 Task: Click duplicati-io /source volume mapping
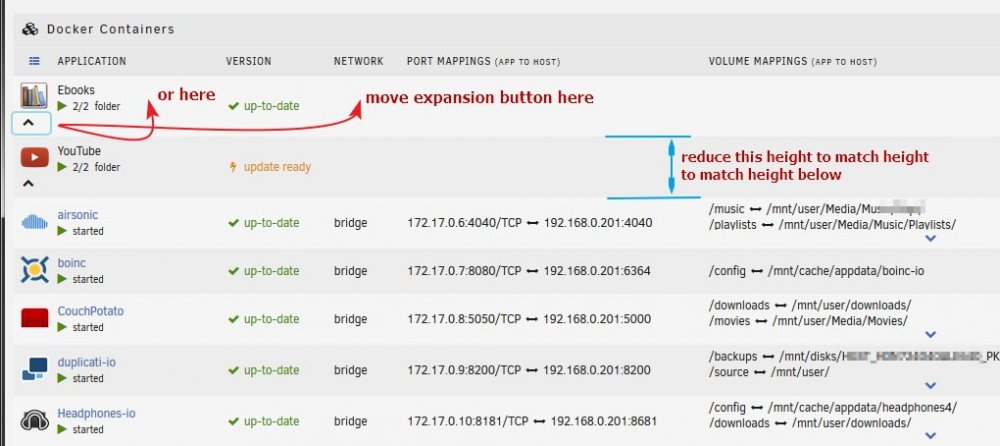(x=769, y=372)
